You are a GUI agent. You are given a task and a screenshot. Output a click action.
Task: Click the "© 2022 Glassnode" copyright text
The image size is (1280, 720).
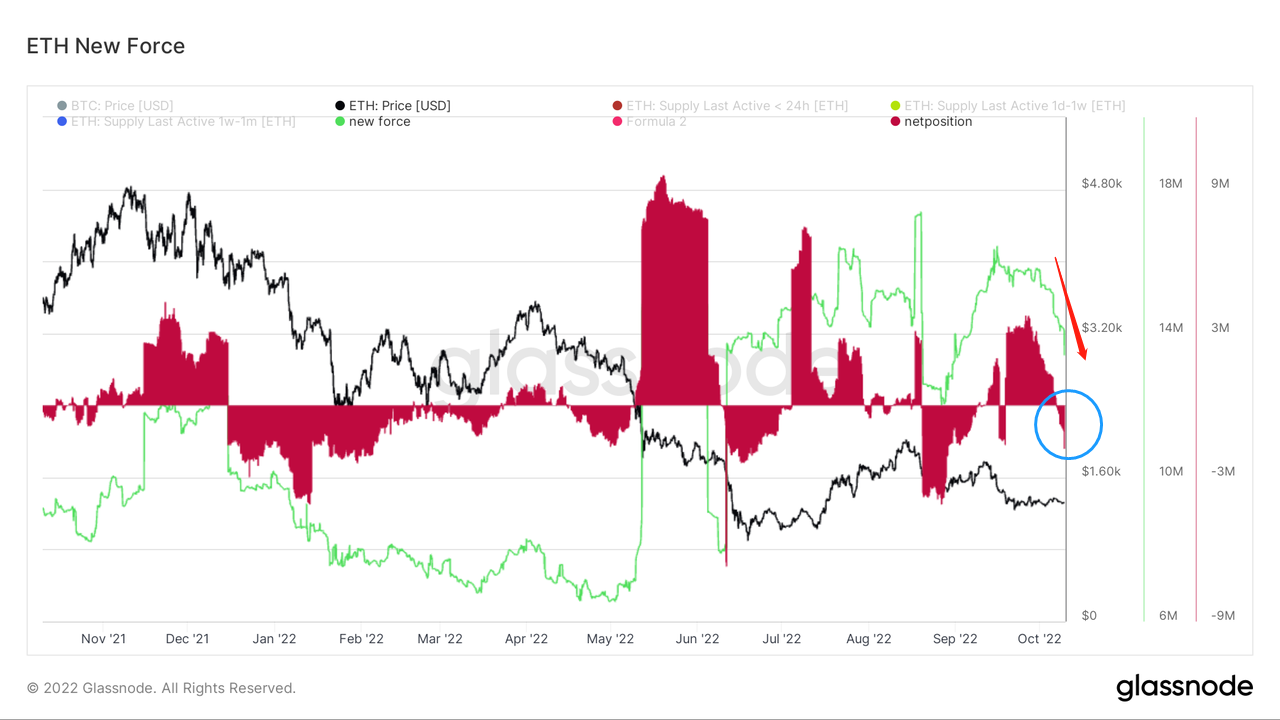pos(161,688)
